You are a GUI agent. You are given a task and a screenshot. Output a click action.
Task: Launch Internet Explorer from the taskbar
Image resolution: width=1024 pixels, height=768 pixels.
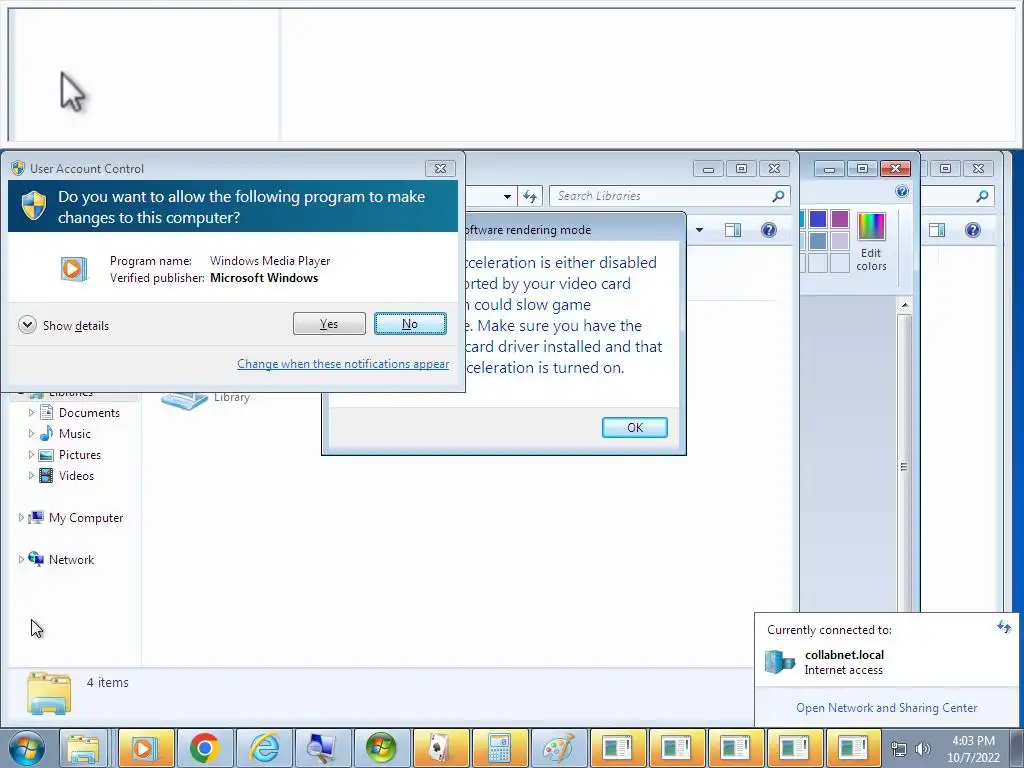(x=264, y=748)
